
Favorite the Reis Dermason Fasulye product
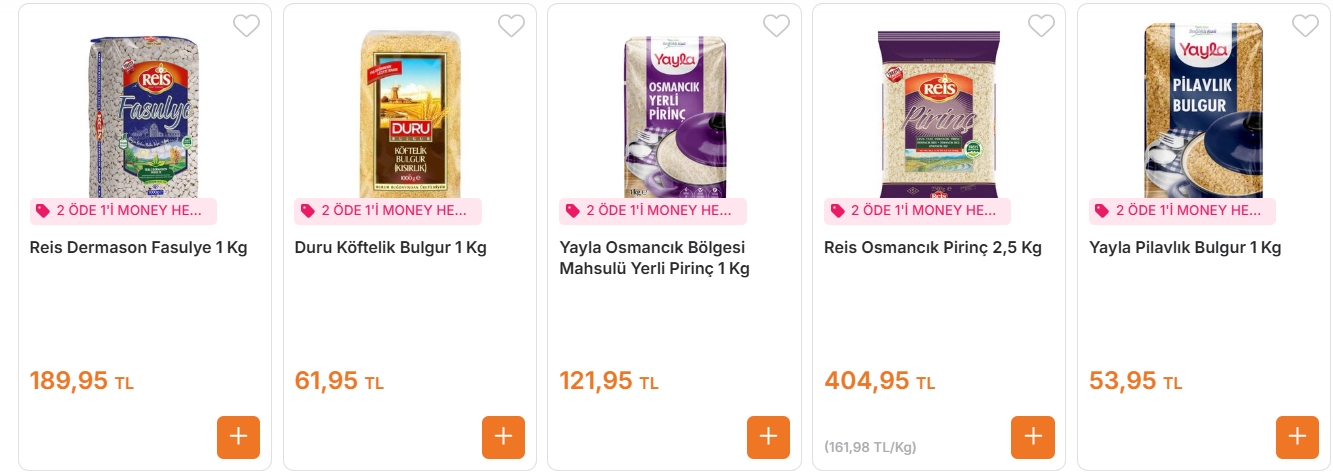246,26
